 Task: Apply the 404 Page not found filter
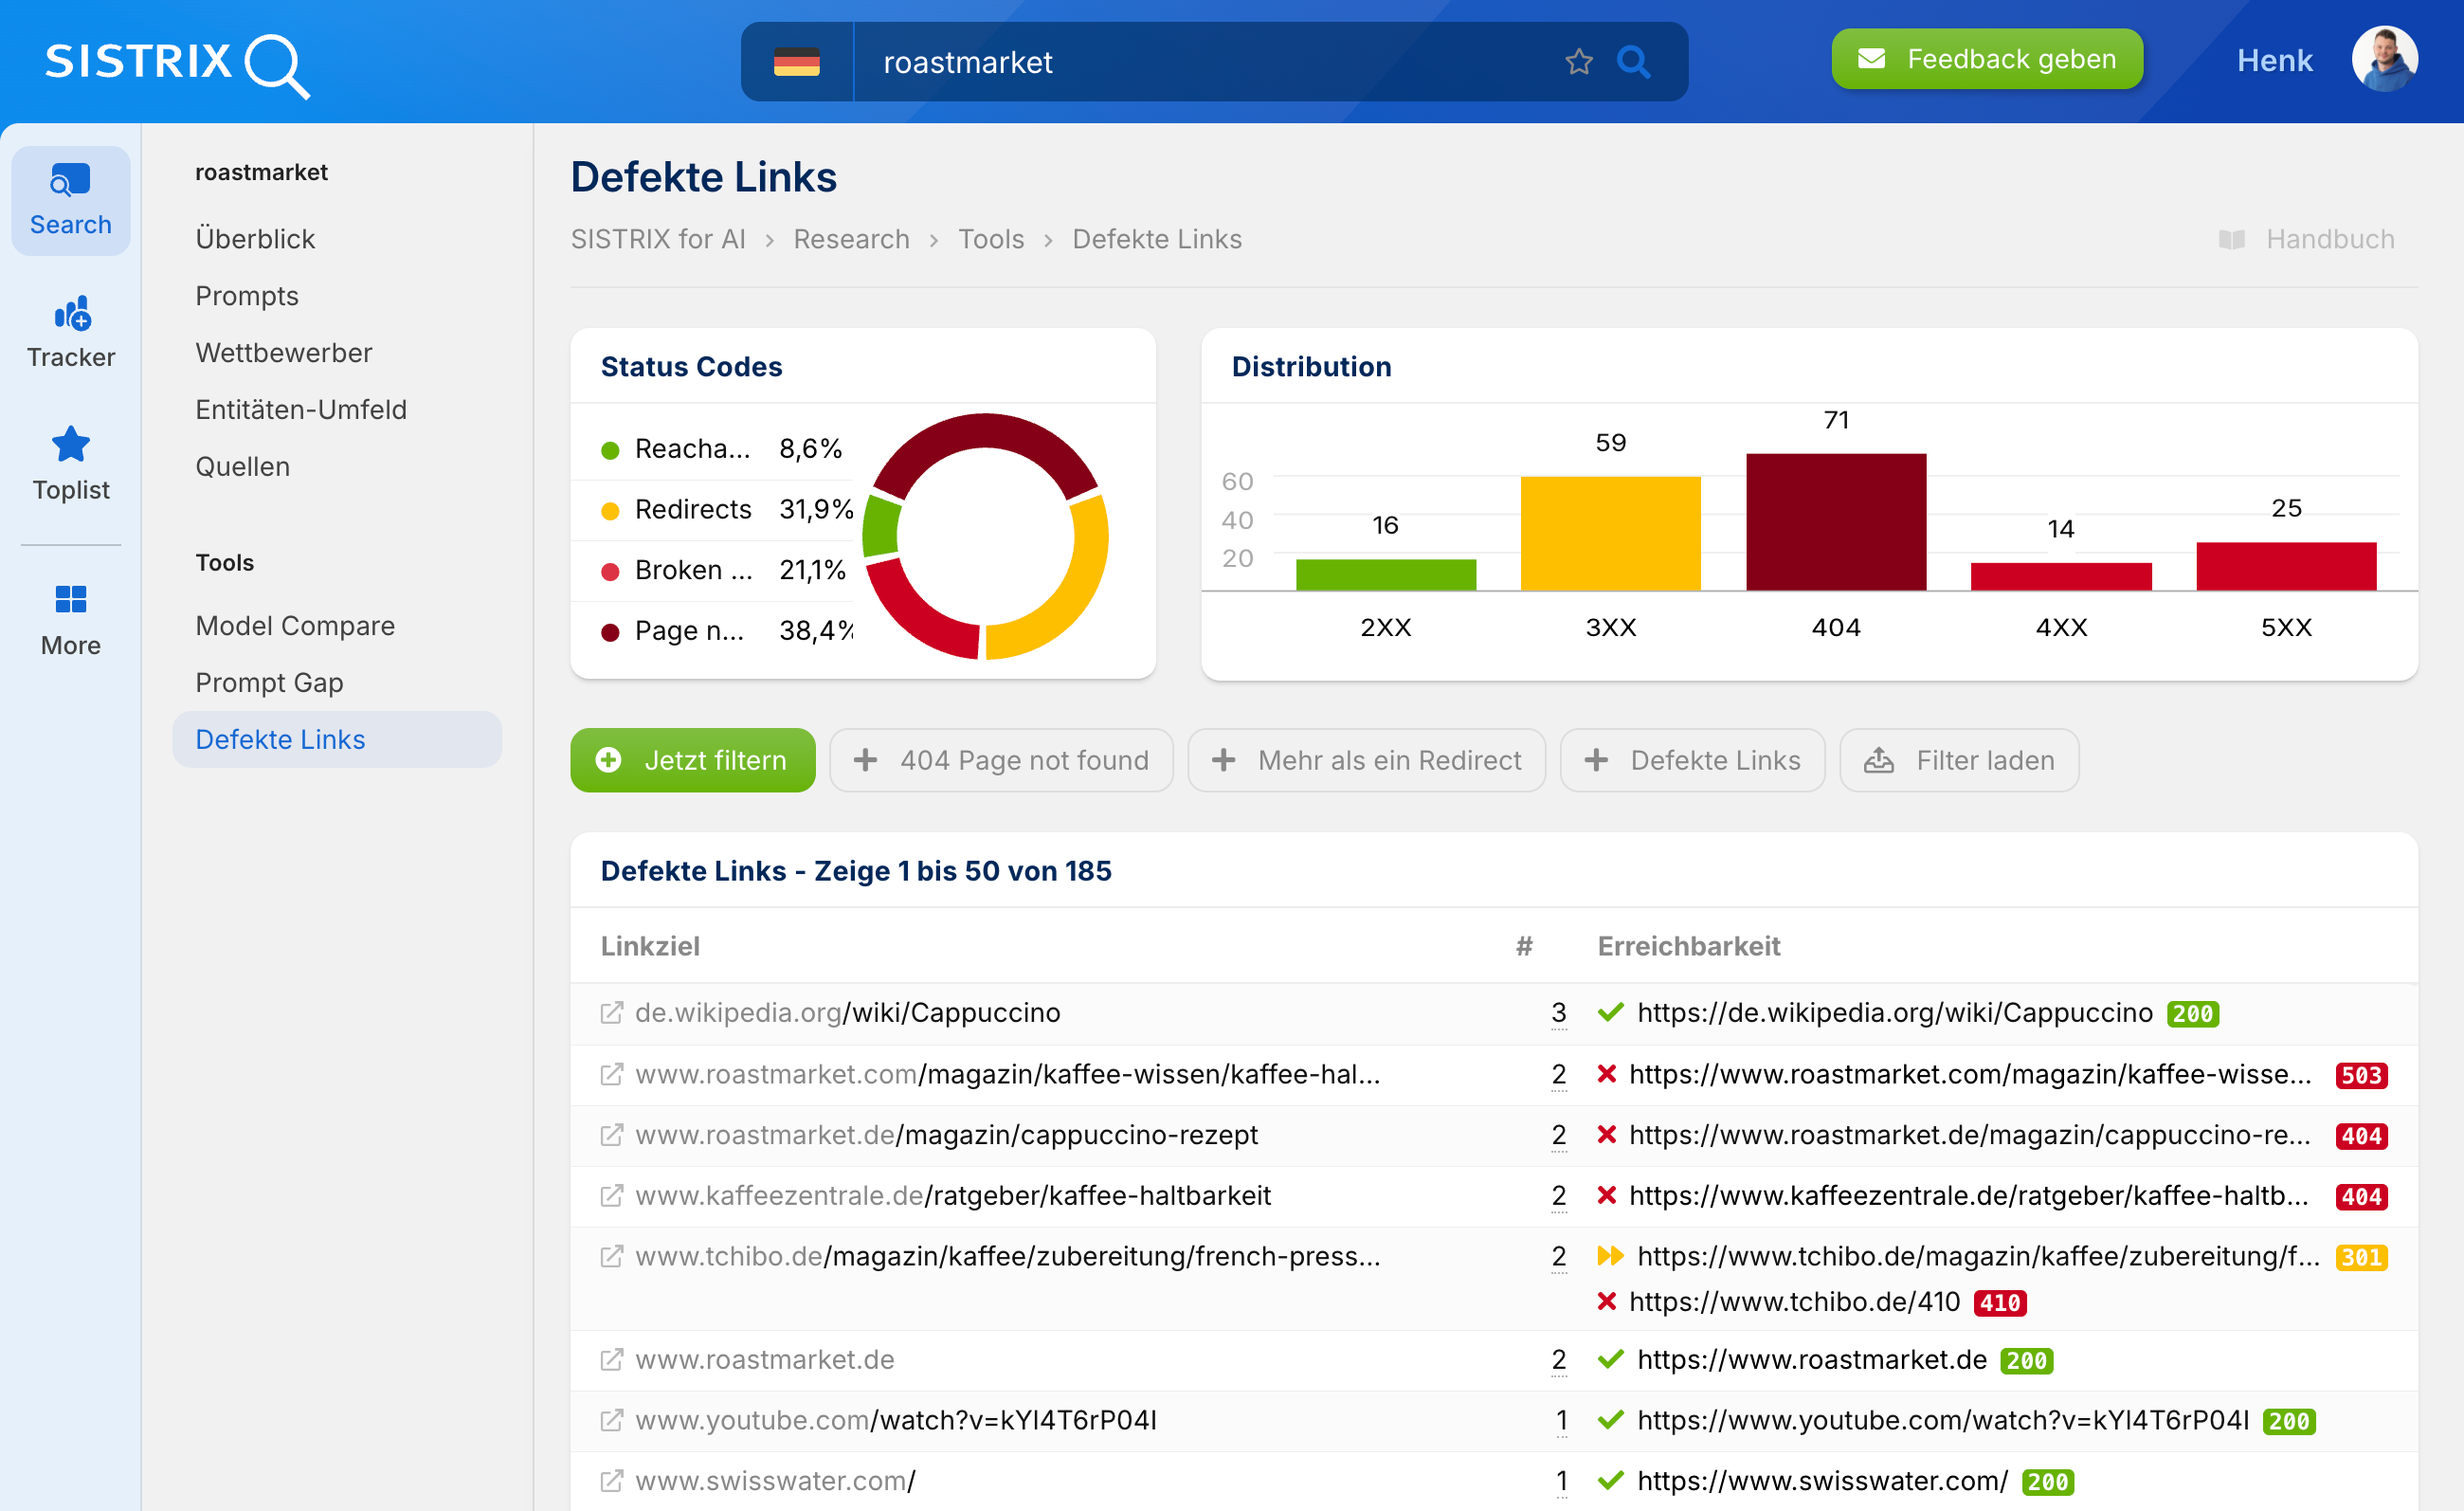point(1000,760)
